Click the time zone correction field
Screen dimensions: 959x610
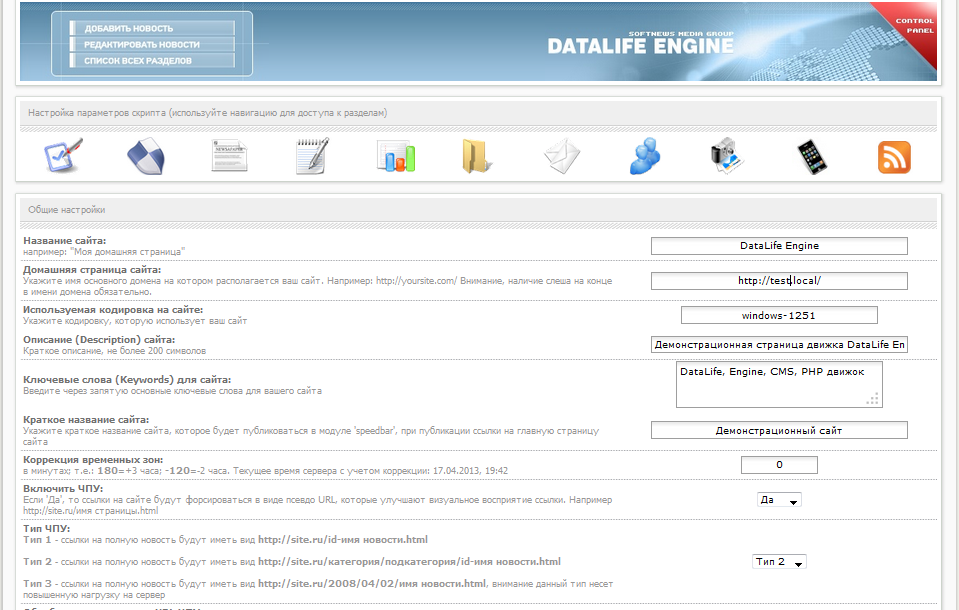pos(779,465)
